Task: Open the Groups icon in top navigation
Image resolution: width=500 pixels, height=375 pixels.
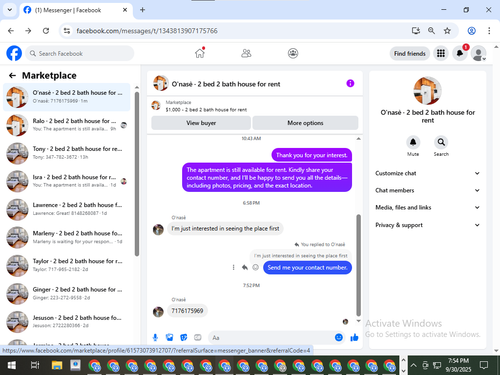Action: (293, 53)
